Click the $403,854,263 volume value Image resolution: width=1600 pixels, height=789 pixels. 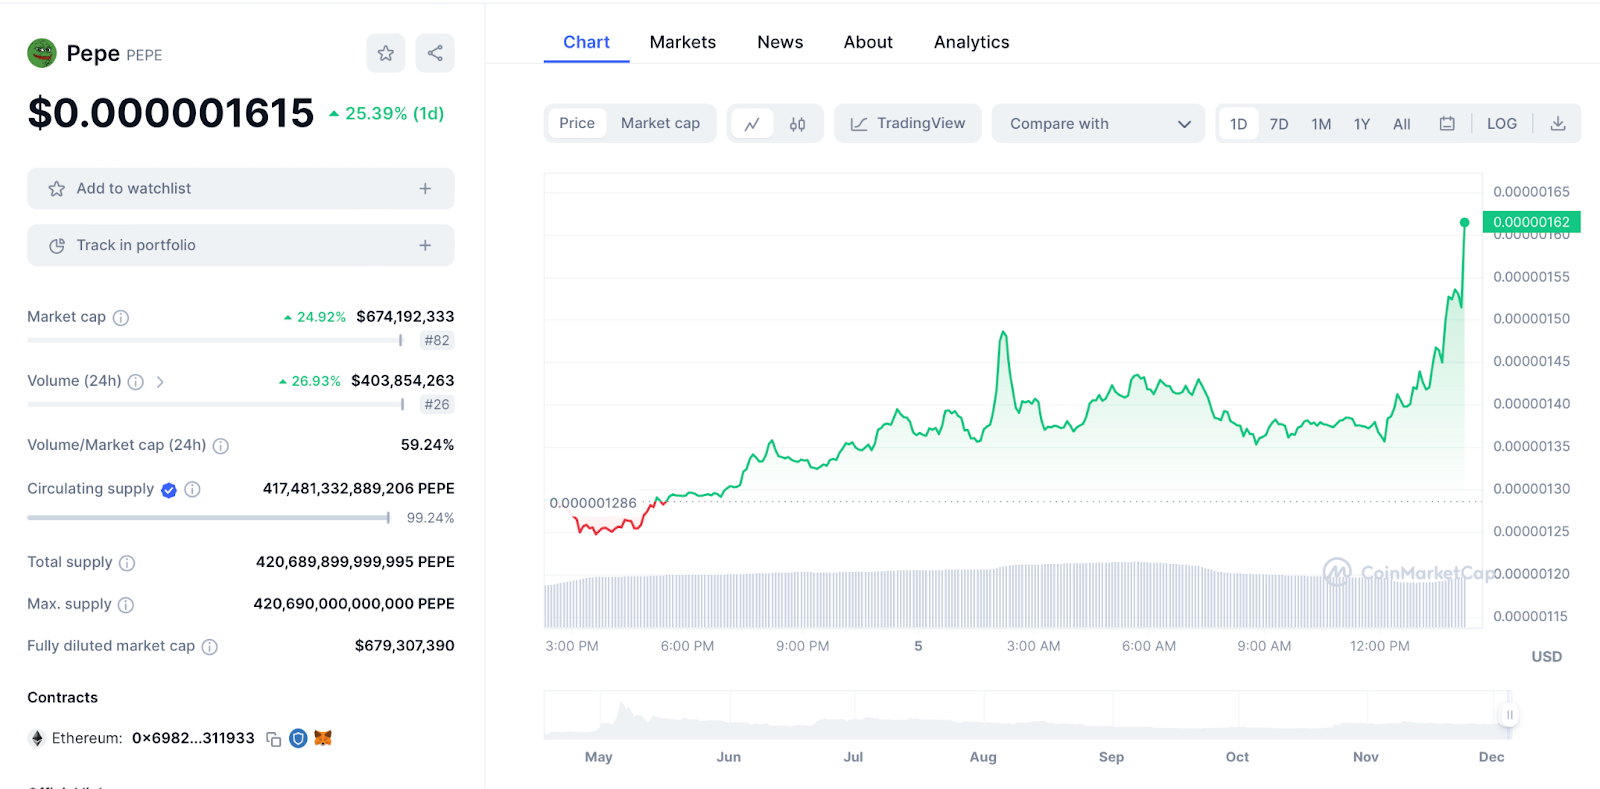403,380
